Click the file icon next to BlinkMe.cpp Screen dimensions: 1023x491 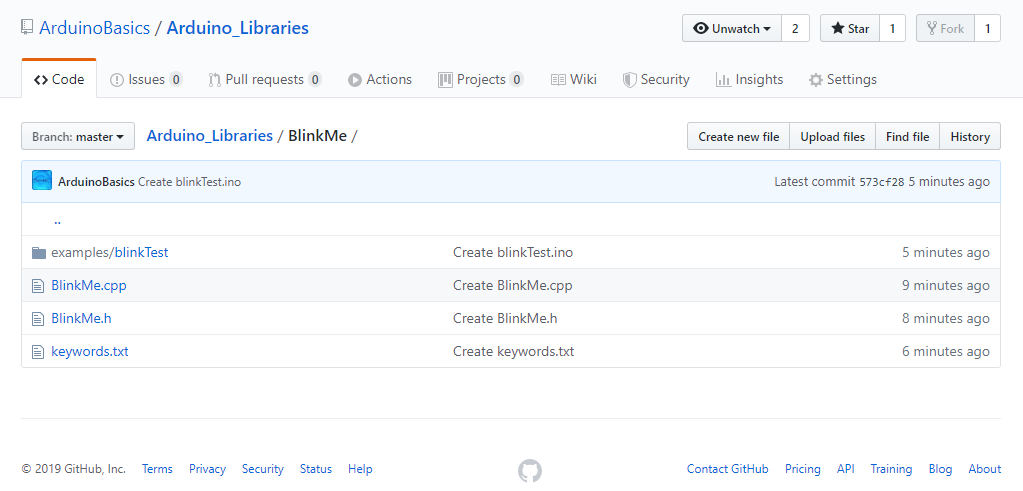pyautogui.click(x=38, y=286)
